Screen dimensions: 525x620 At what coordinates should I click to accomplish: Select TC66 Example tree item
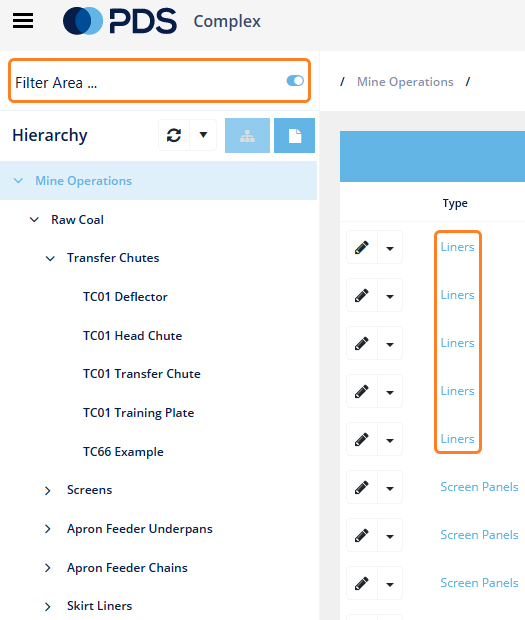pyautogui.click(x=123, y=452)
